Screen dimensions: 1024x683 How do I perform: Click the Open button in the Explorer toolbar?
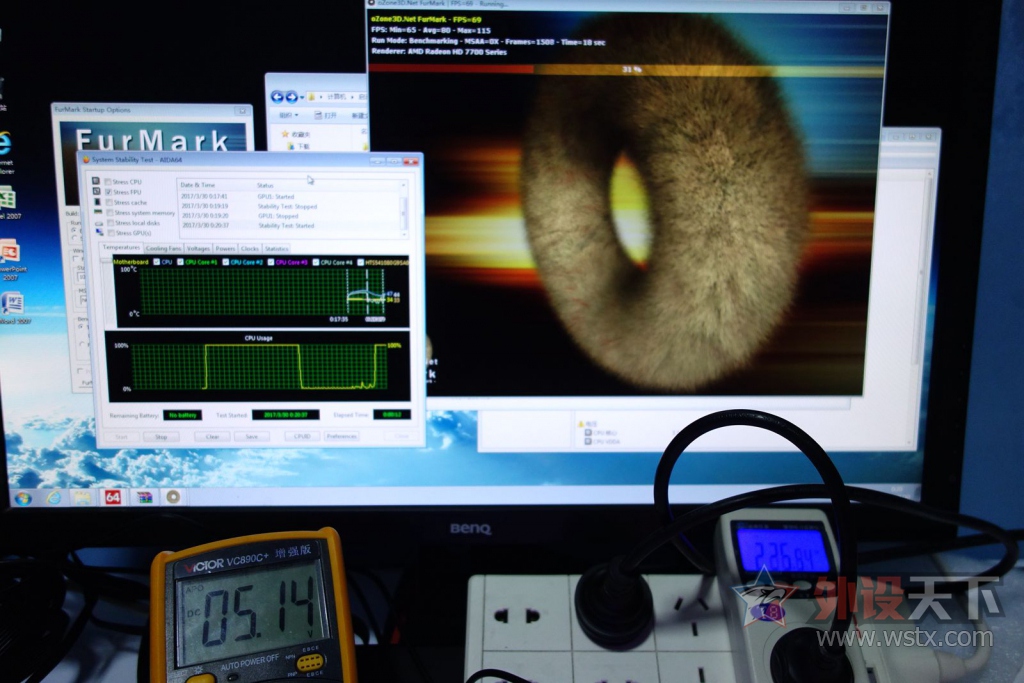pyautogui.click(x=325, y=116)
